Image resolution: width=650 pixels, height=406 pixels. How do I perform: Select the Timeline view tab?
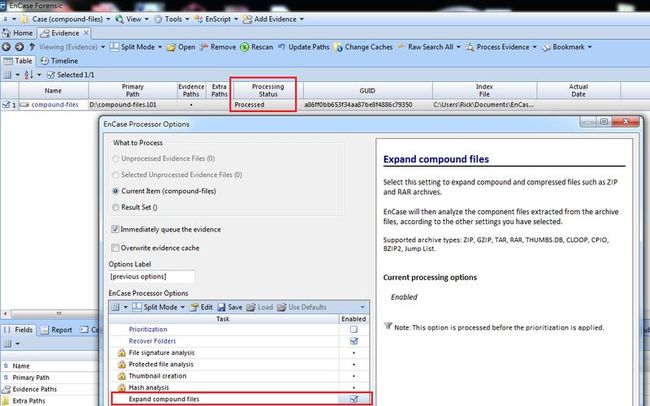(x=59, y=61)
